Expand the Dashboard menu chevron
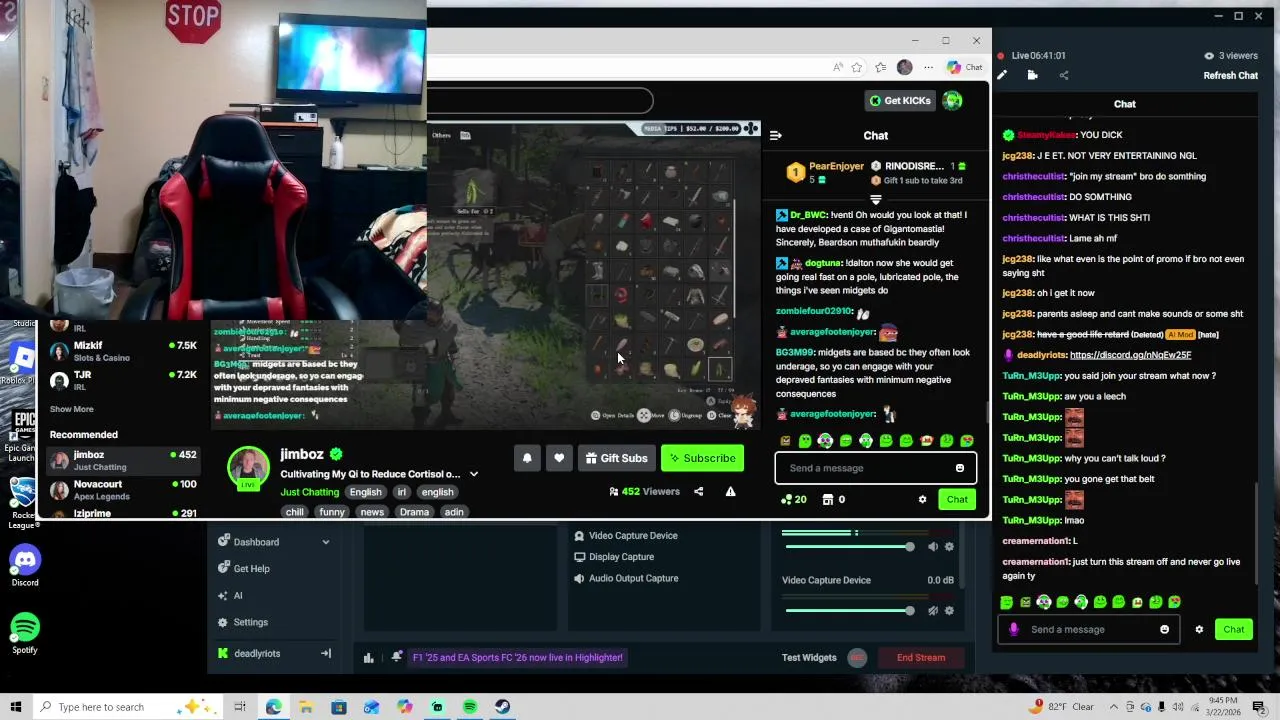Screen dimensions: 1280x720 click(x=325, y=542)
